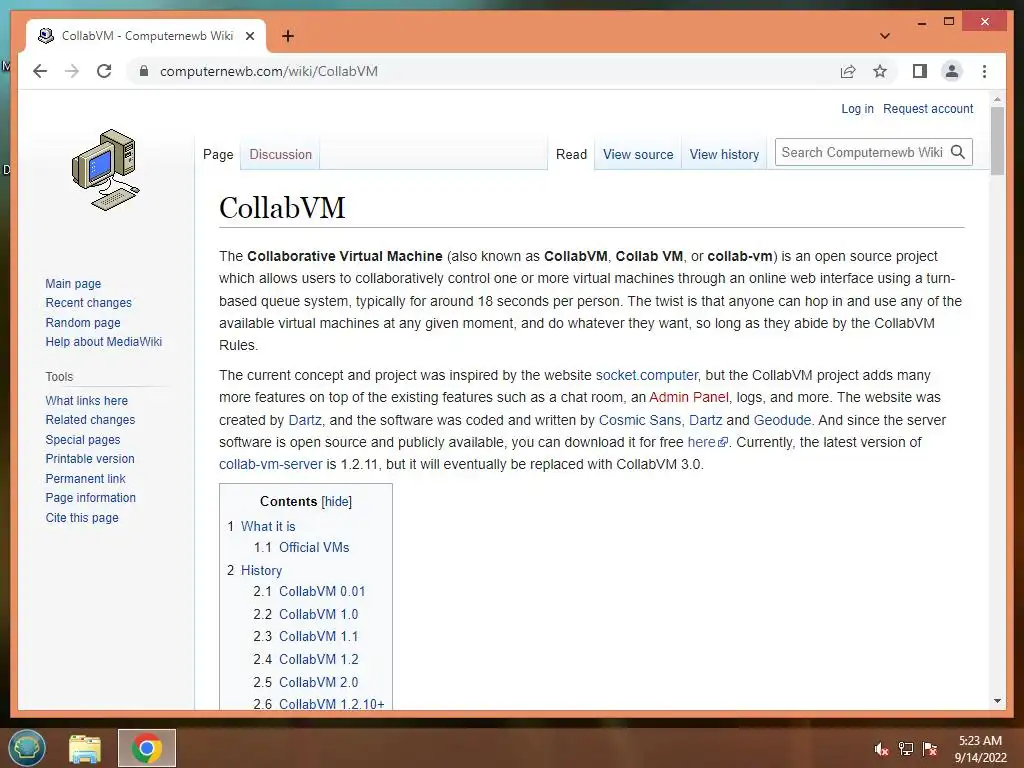
Task: Open the tab search chevron in the title bar
Action: [884, 36]
